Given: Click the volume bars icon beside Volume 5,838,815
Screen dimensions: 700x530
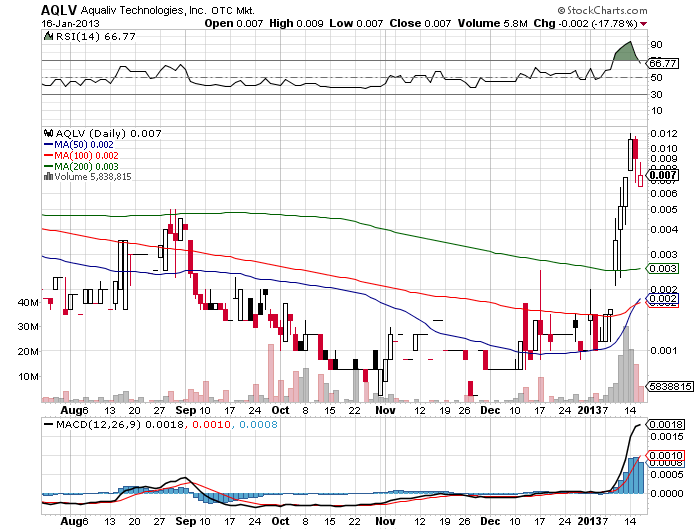Looking at the screenshot, I should click(48, 177).
